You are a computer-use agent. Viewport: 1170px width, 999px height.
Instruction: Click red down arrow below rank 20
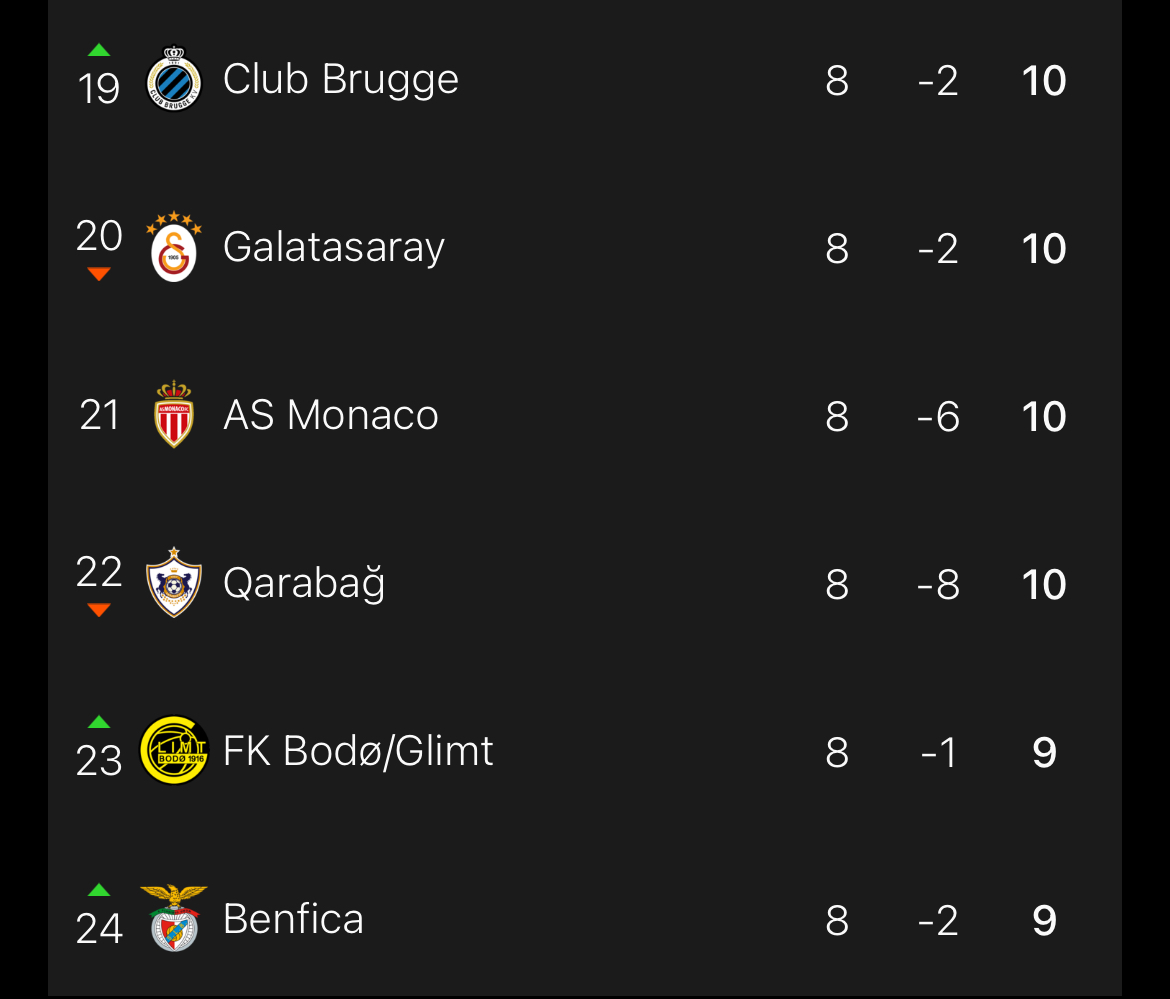coord(98,274)
